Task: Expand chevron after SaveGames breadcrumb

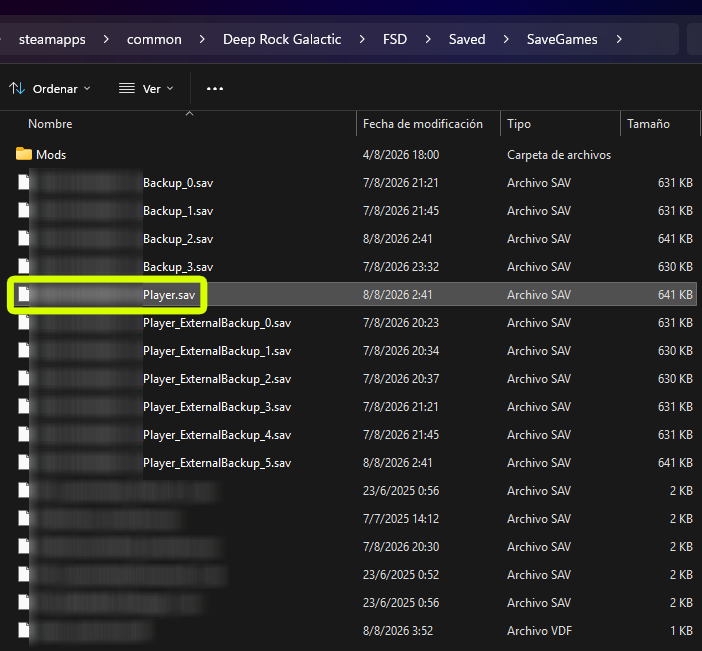Action: pyautogui.click(x=619, y=39)
